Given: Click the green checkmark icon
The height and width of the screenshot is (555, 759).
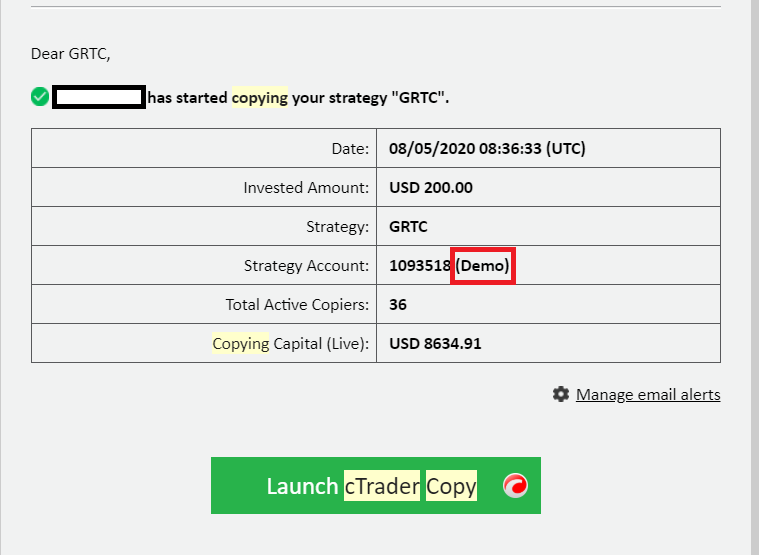Looking at the screenshot, I should coord(40,97).
